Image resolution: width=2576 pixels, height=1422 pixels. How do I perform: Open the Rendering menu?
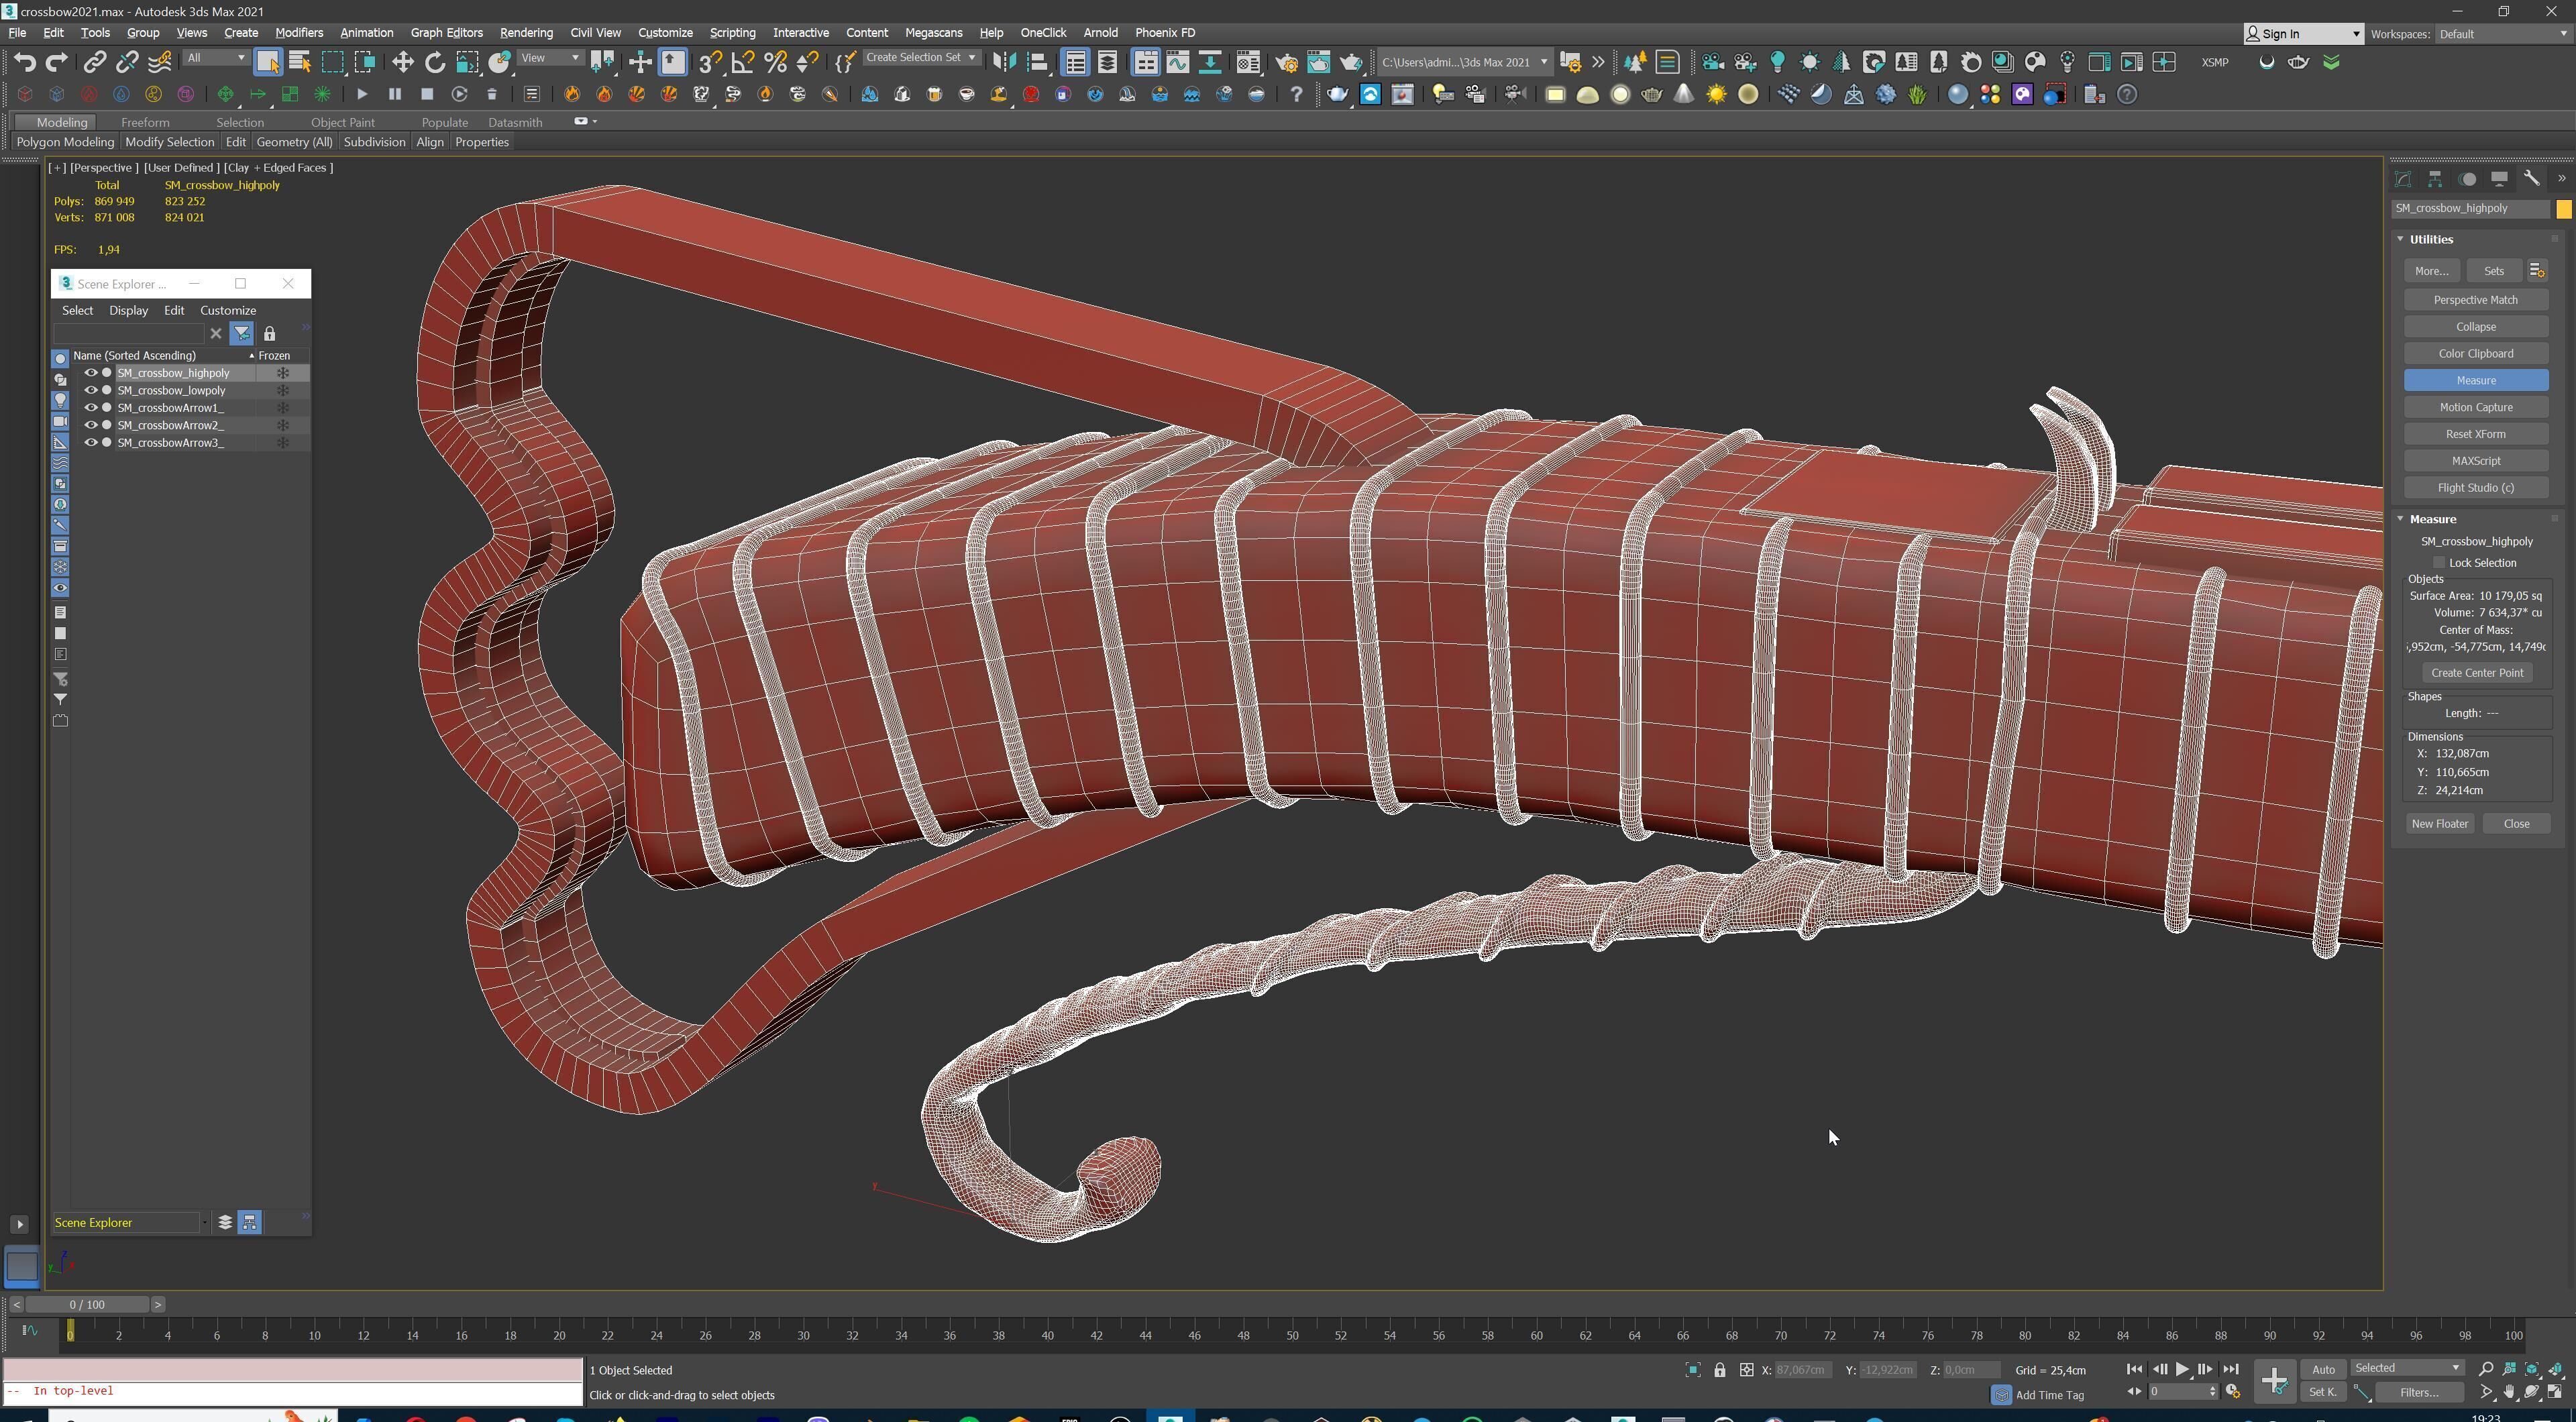pyautogui.click(x=526, y=33)
